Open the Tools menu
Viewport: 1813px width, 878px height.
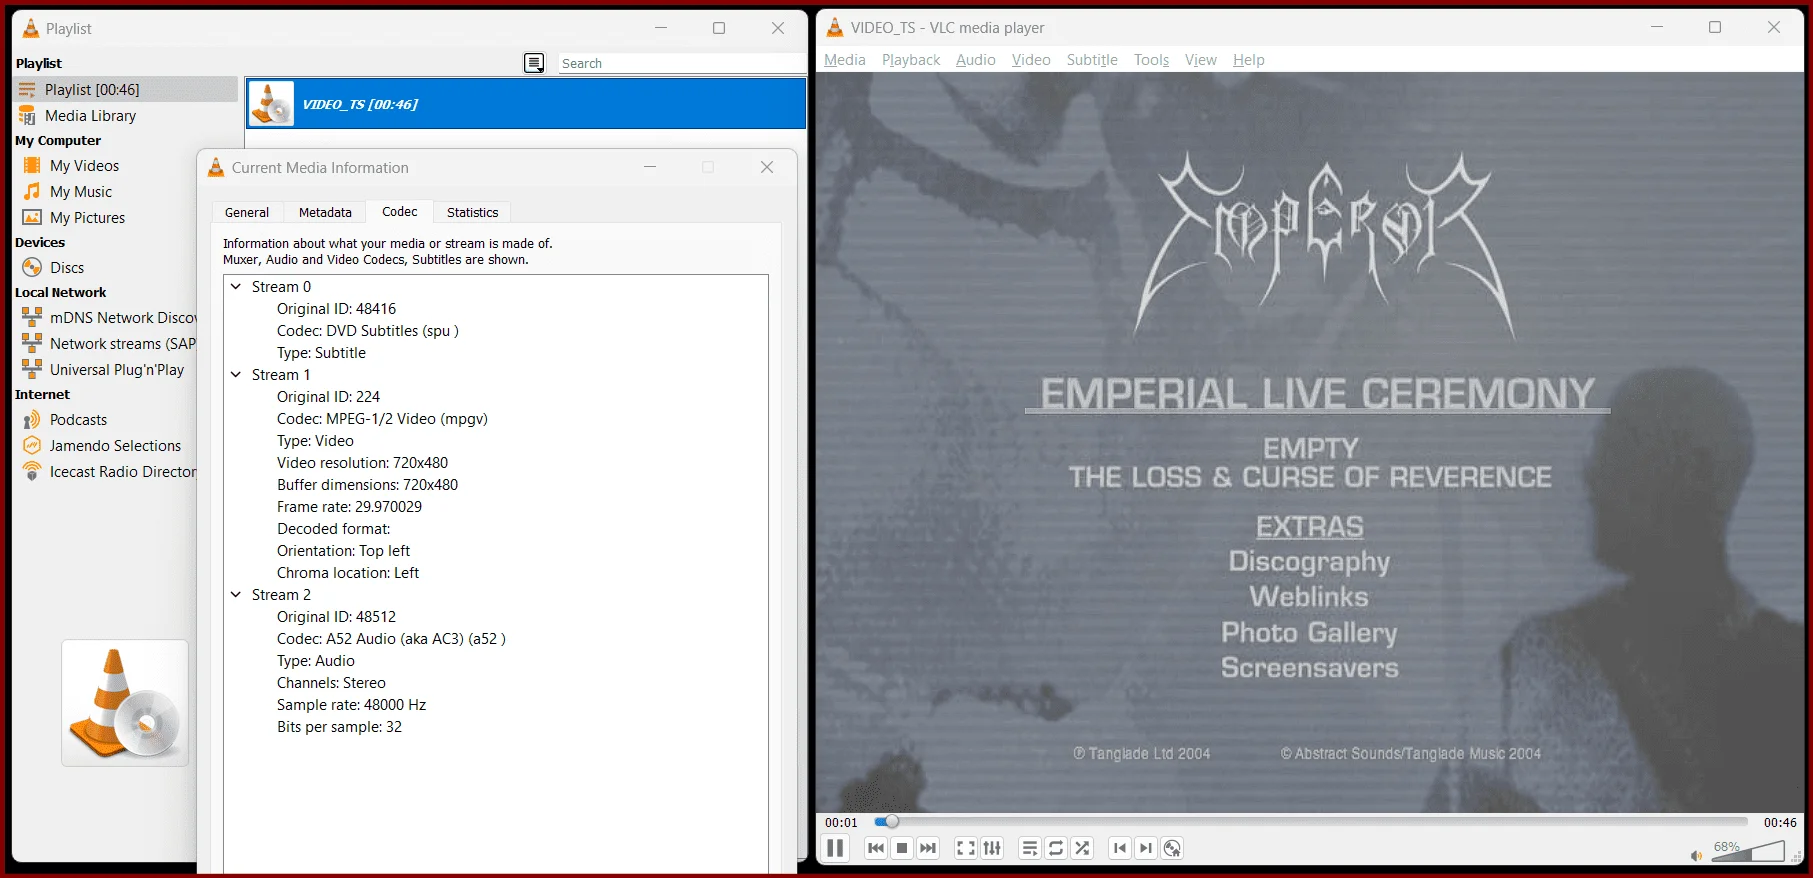[1151, 60]
